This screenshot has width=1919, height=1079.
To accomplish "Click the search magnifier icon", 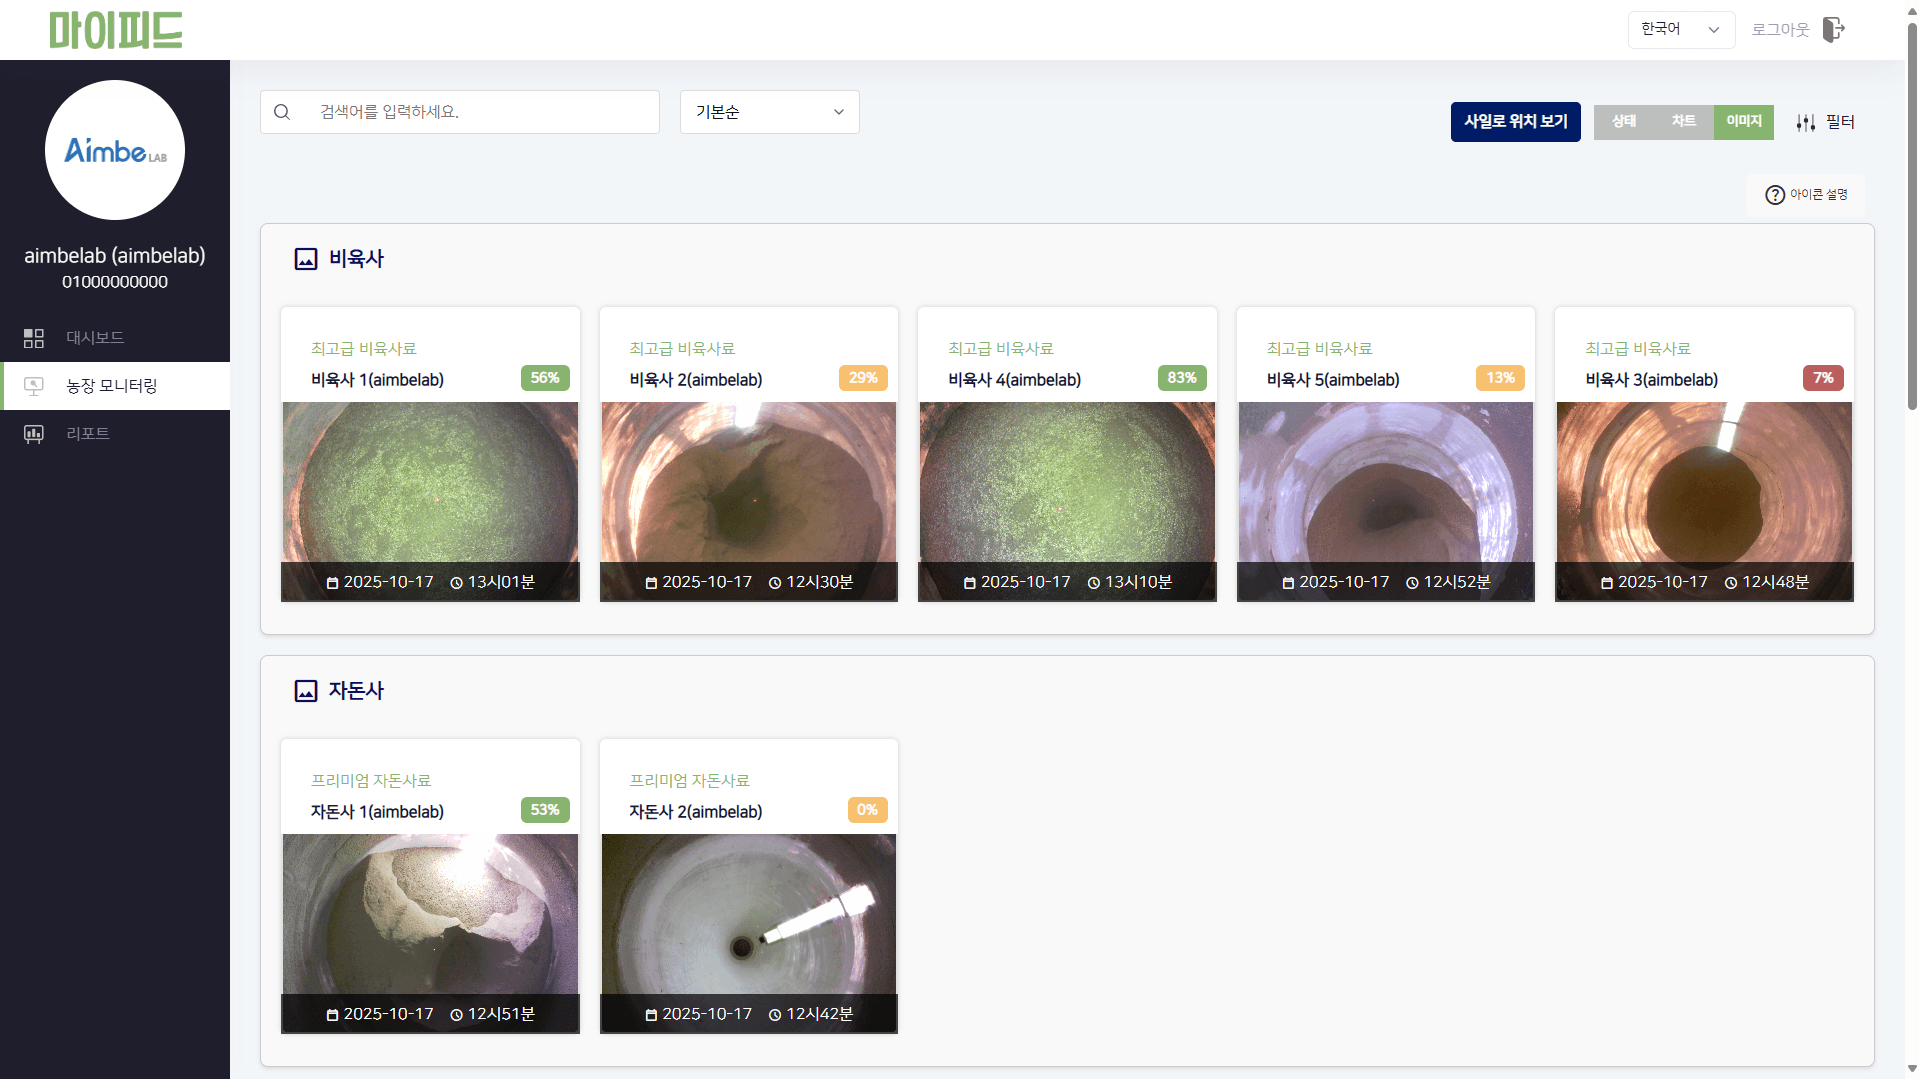I will click(x=282, y=112).
